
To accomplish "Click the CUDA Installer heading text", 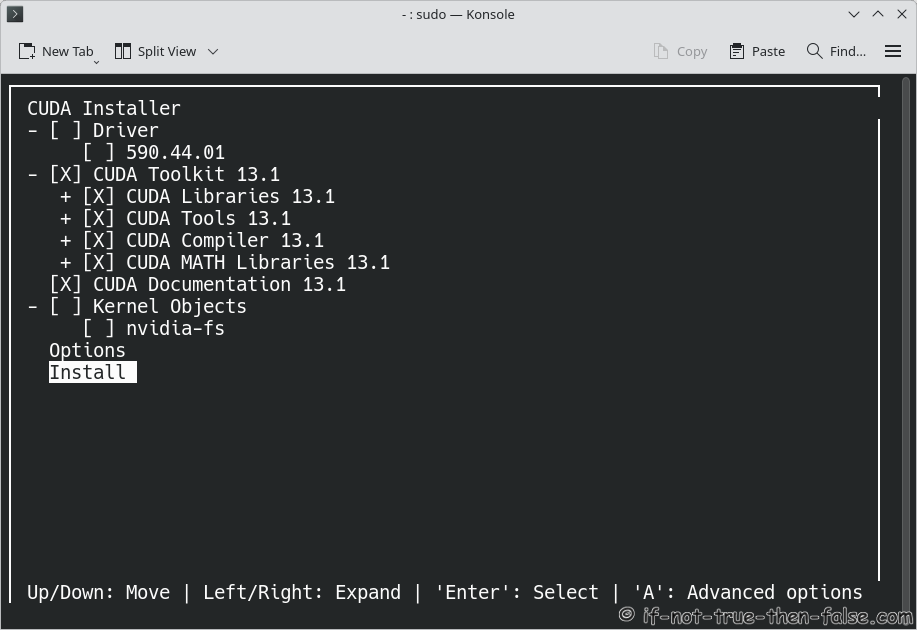I will [104, 108].
